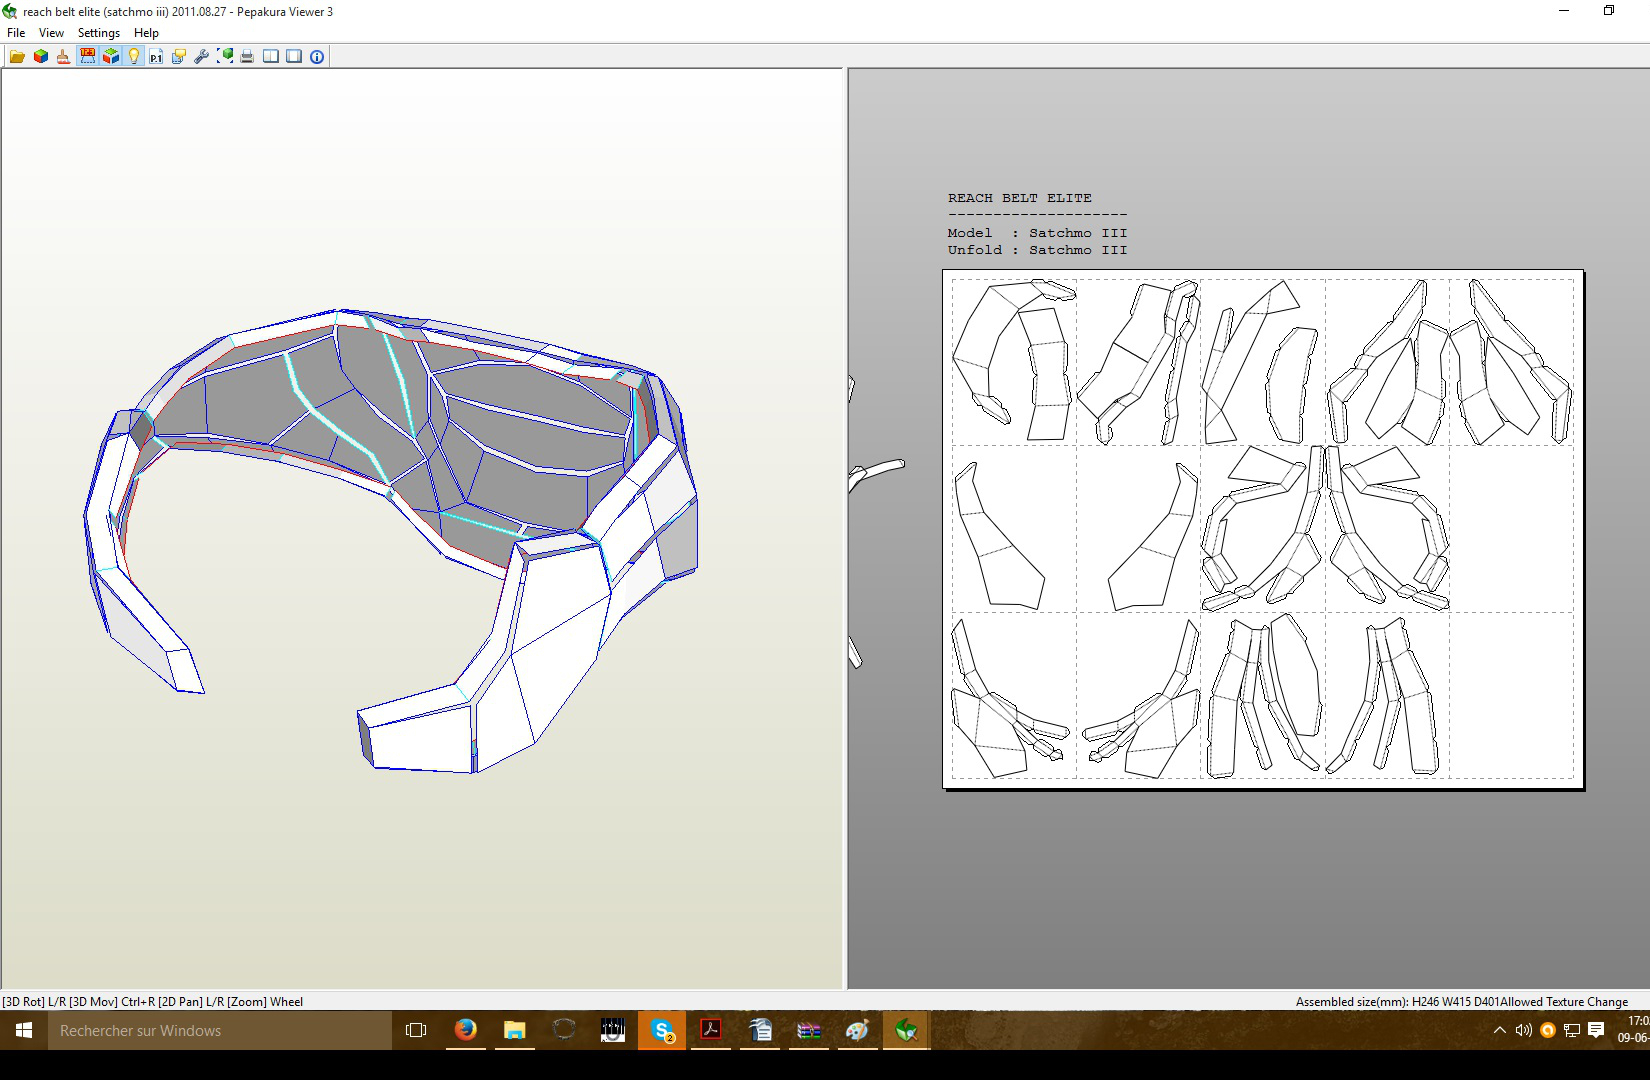Open WinRAR from the taskbar
Screen dimensions: 1650x1080
809,1030
